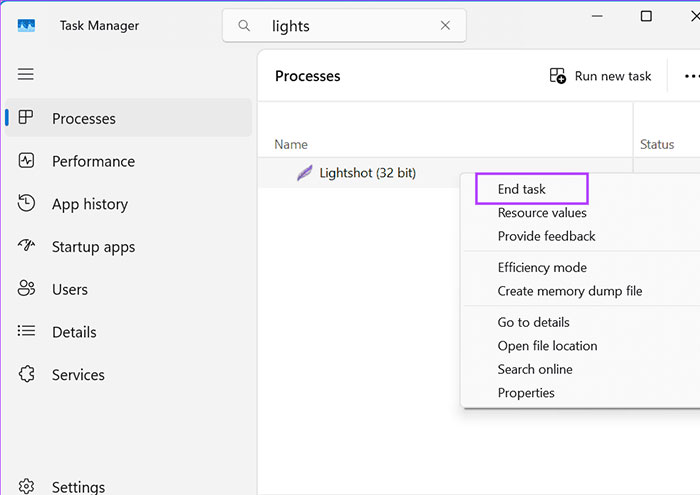Viewport: 700px width, 495px height.
Task: Clear the search box with X
Action: 445,26
